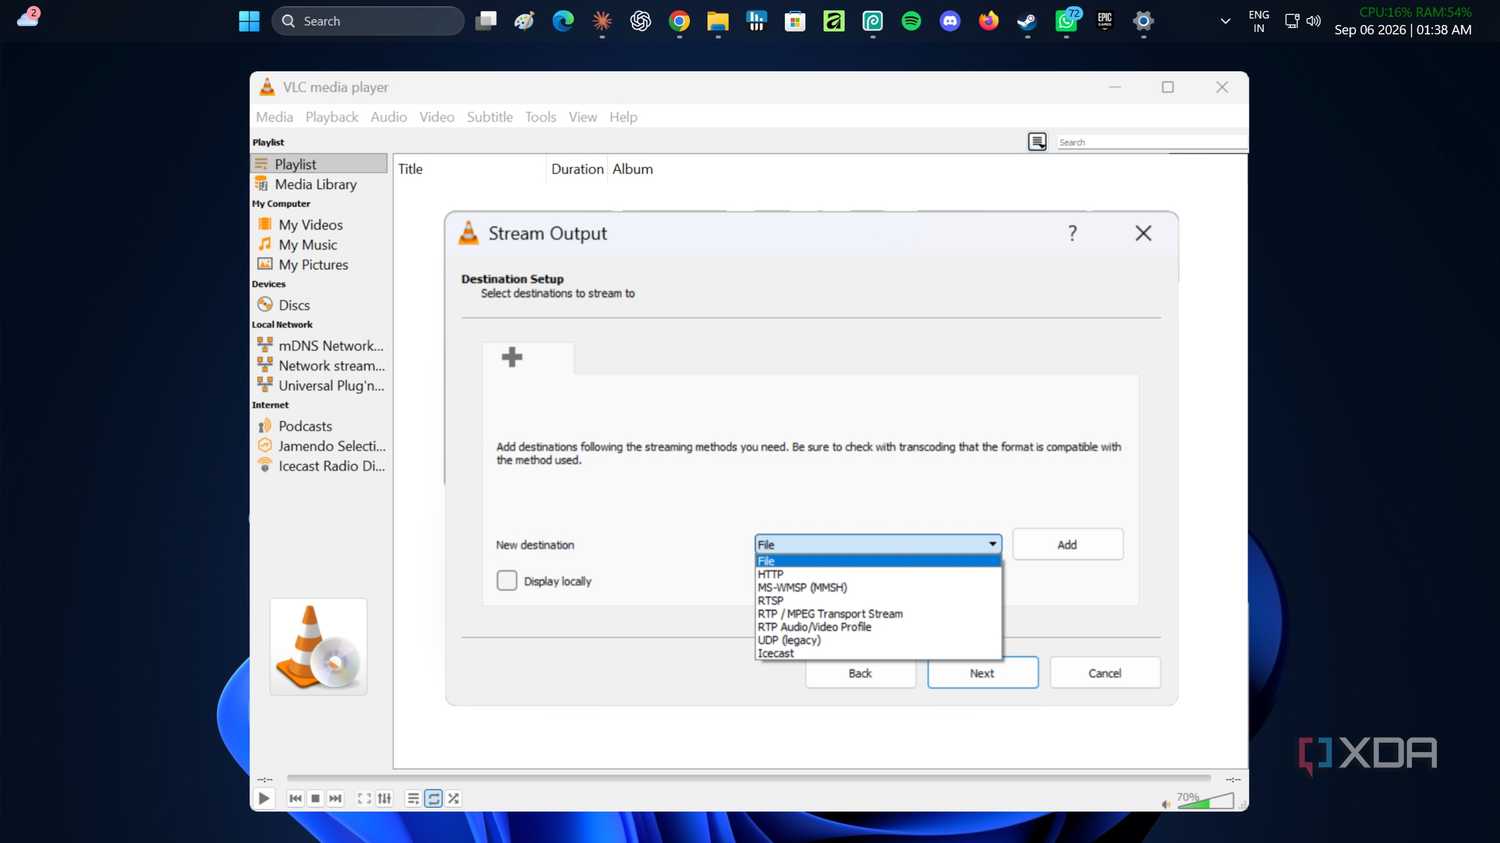Choose RTP Audio/Video Profile option
The width and height of the screenshot is (1500, 843).
click(878, 627)
